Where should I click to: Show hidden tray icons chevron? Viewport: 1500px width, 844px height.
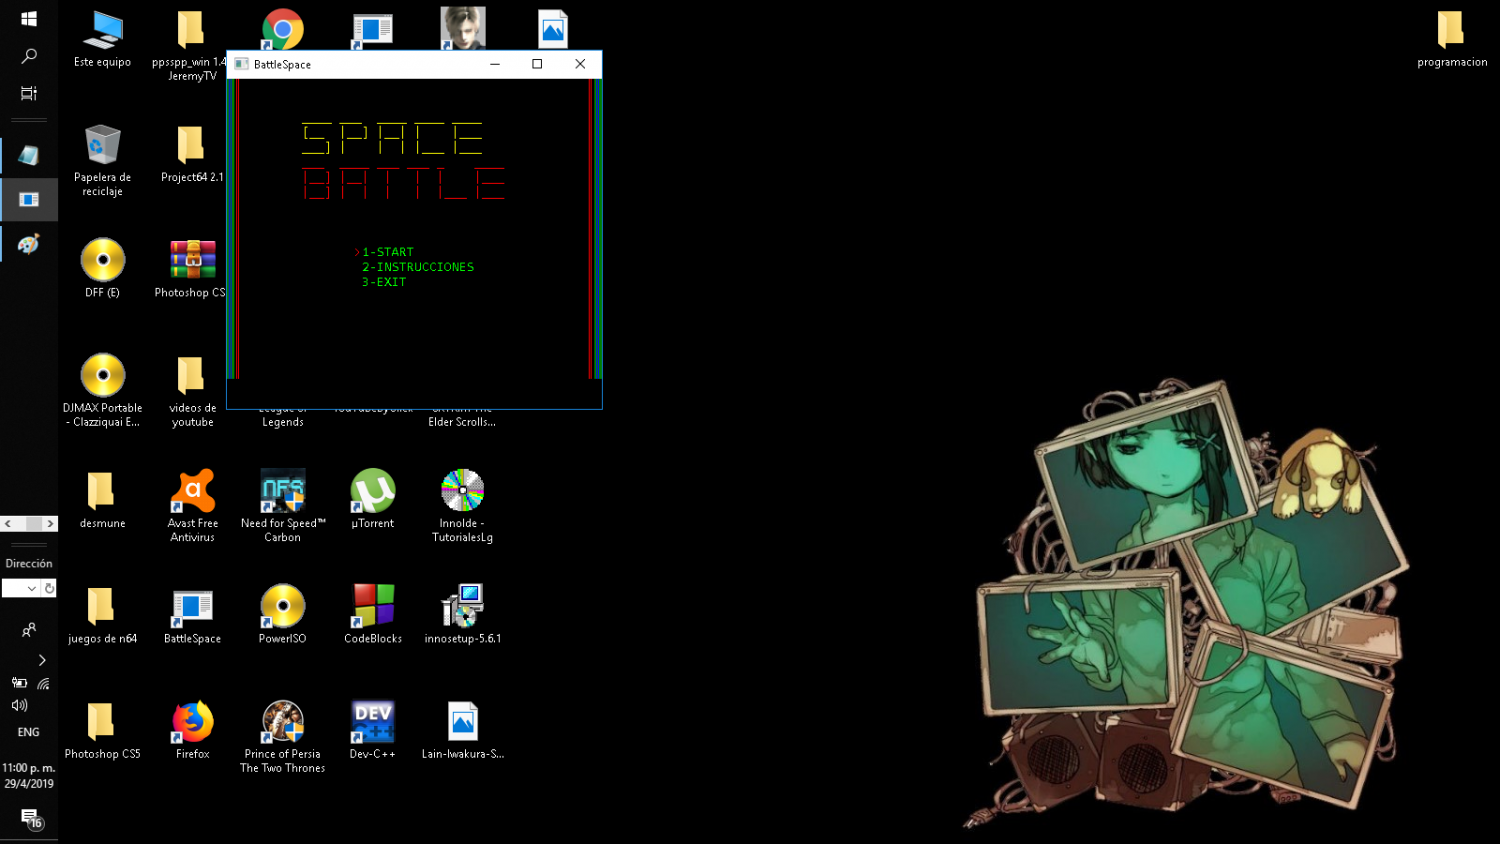42,660
